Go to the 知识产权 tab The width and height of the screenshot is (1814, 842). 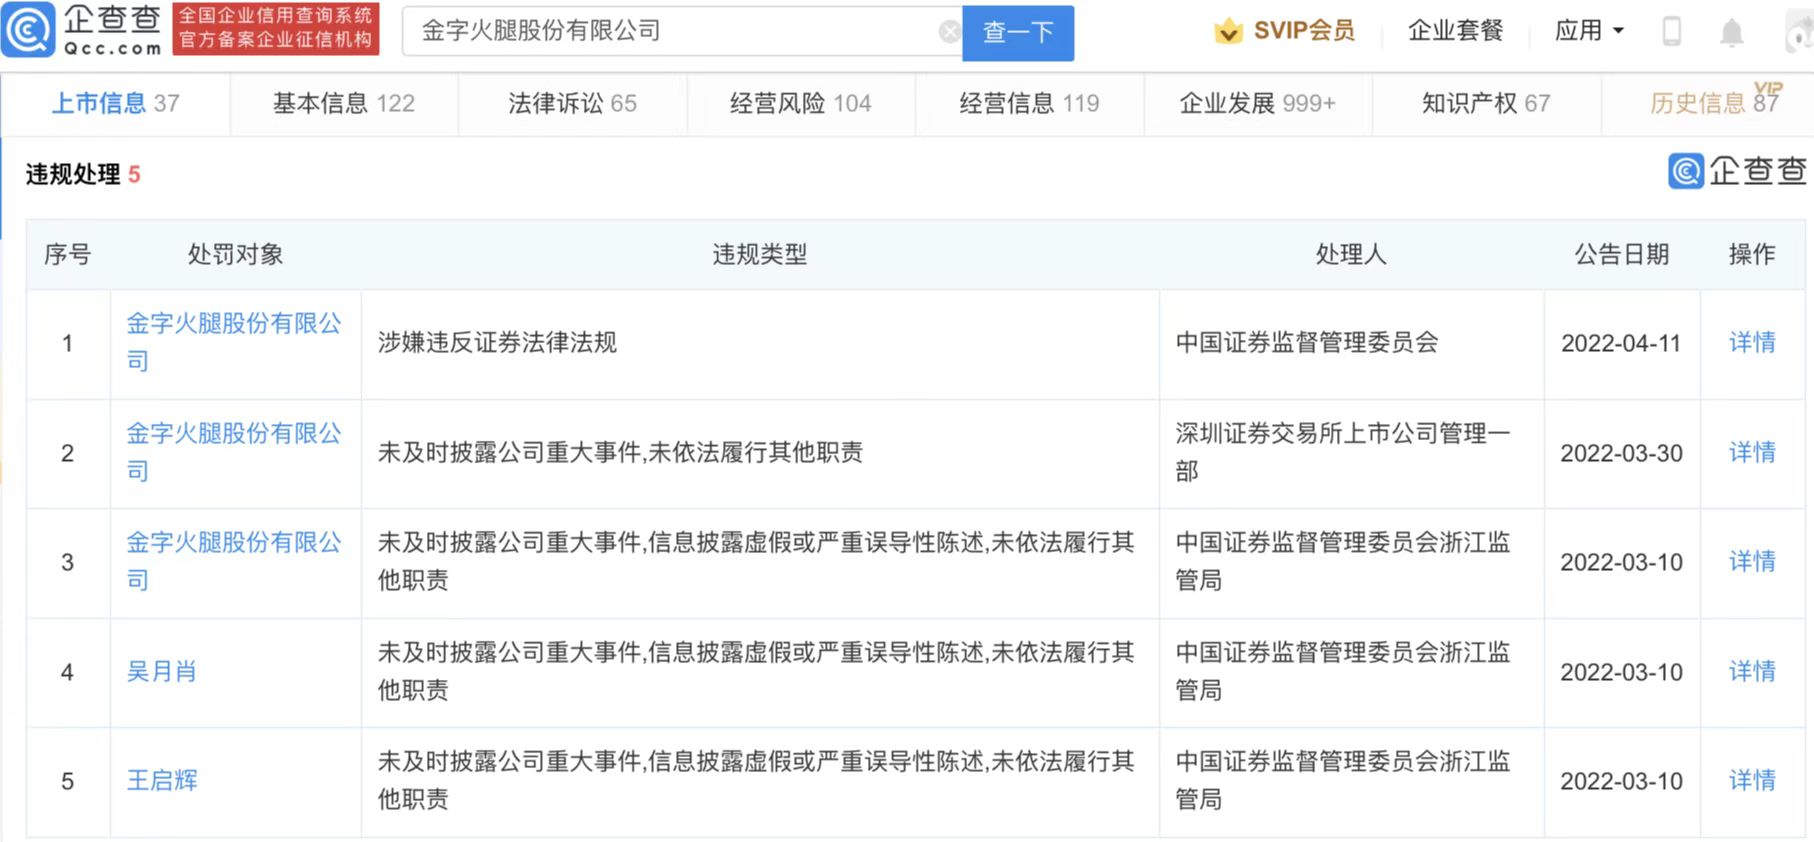pos(1485,103)
